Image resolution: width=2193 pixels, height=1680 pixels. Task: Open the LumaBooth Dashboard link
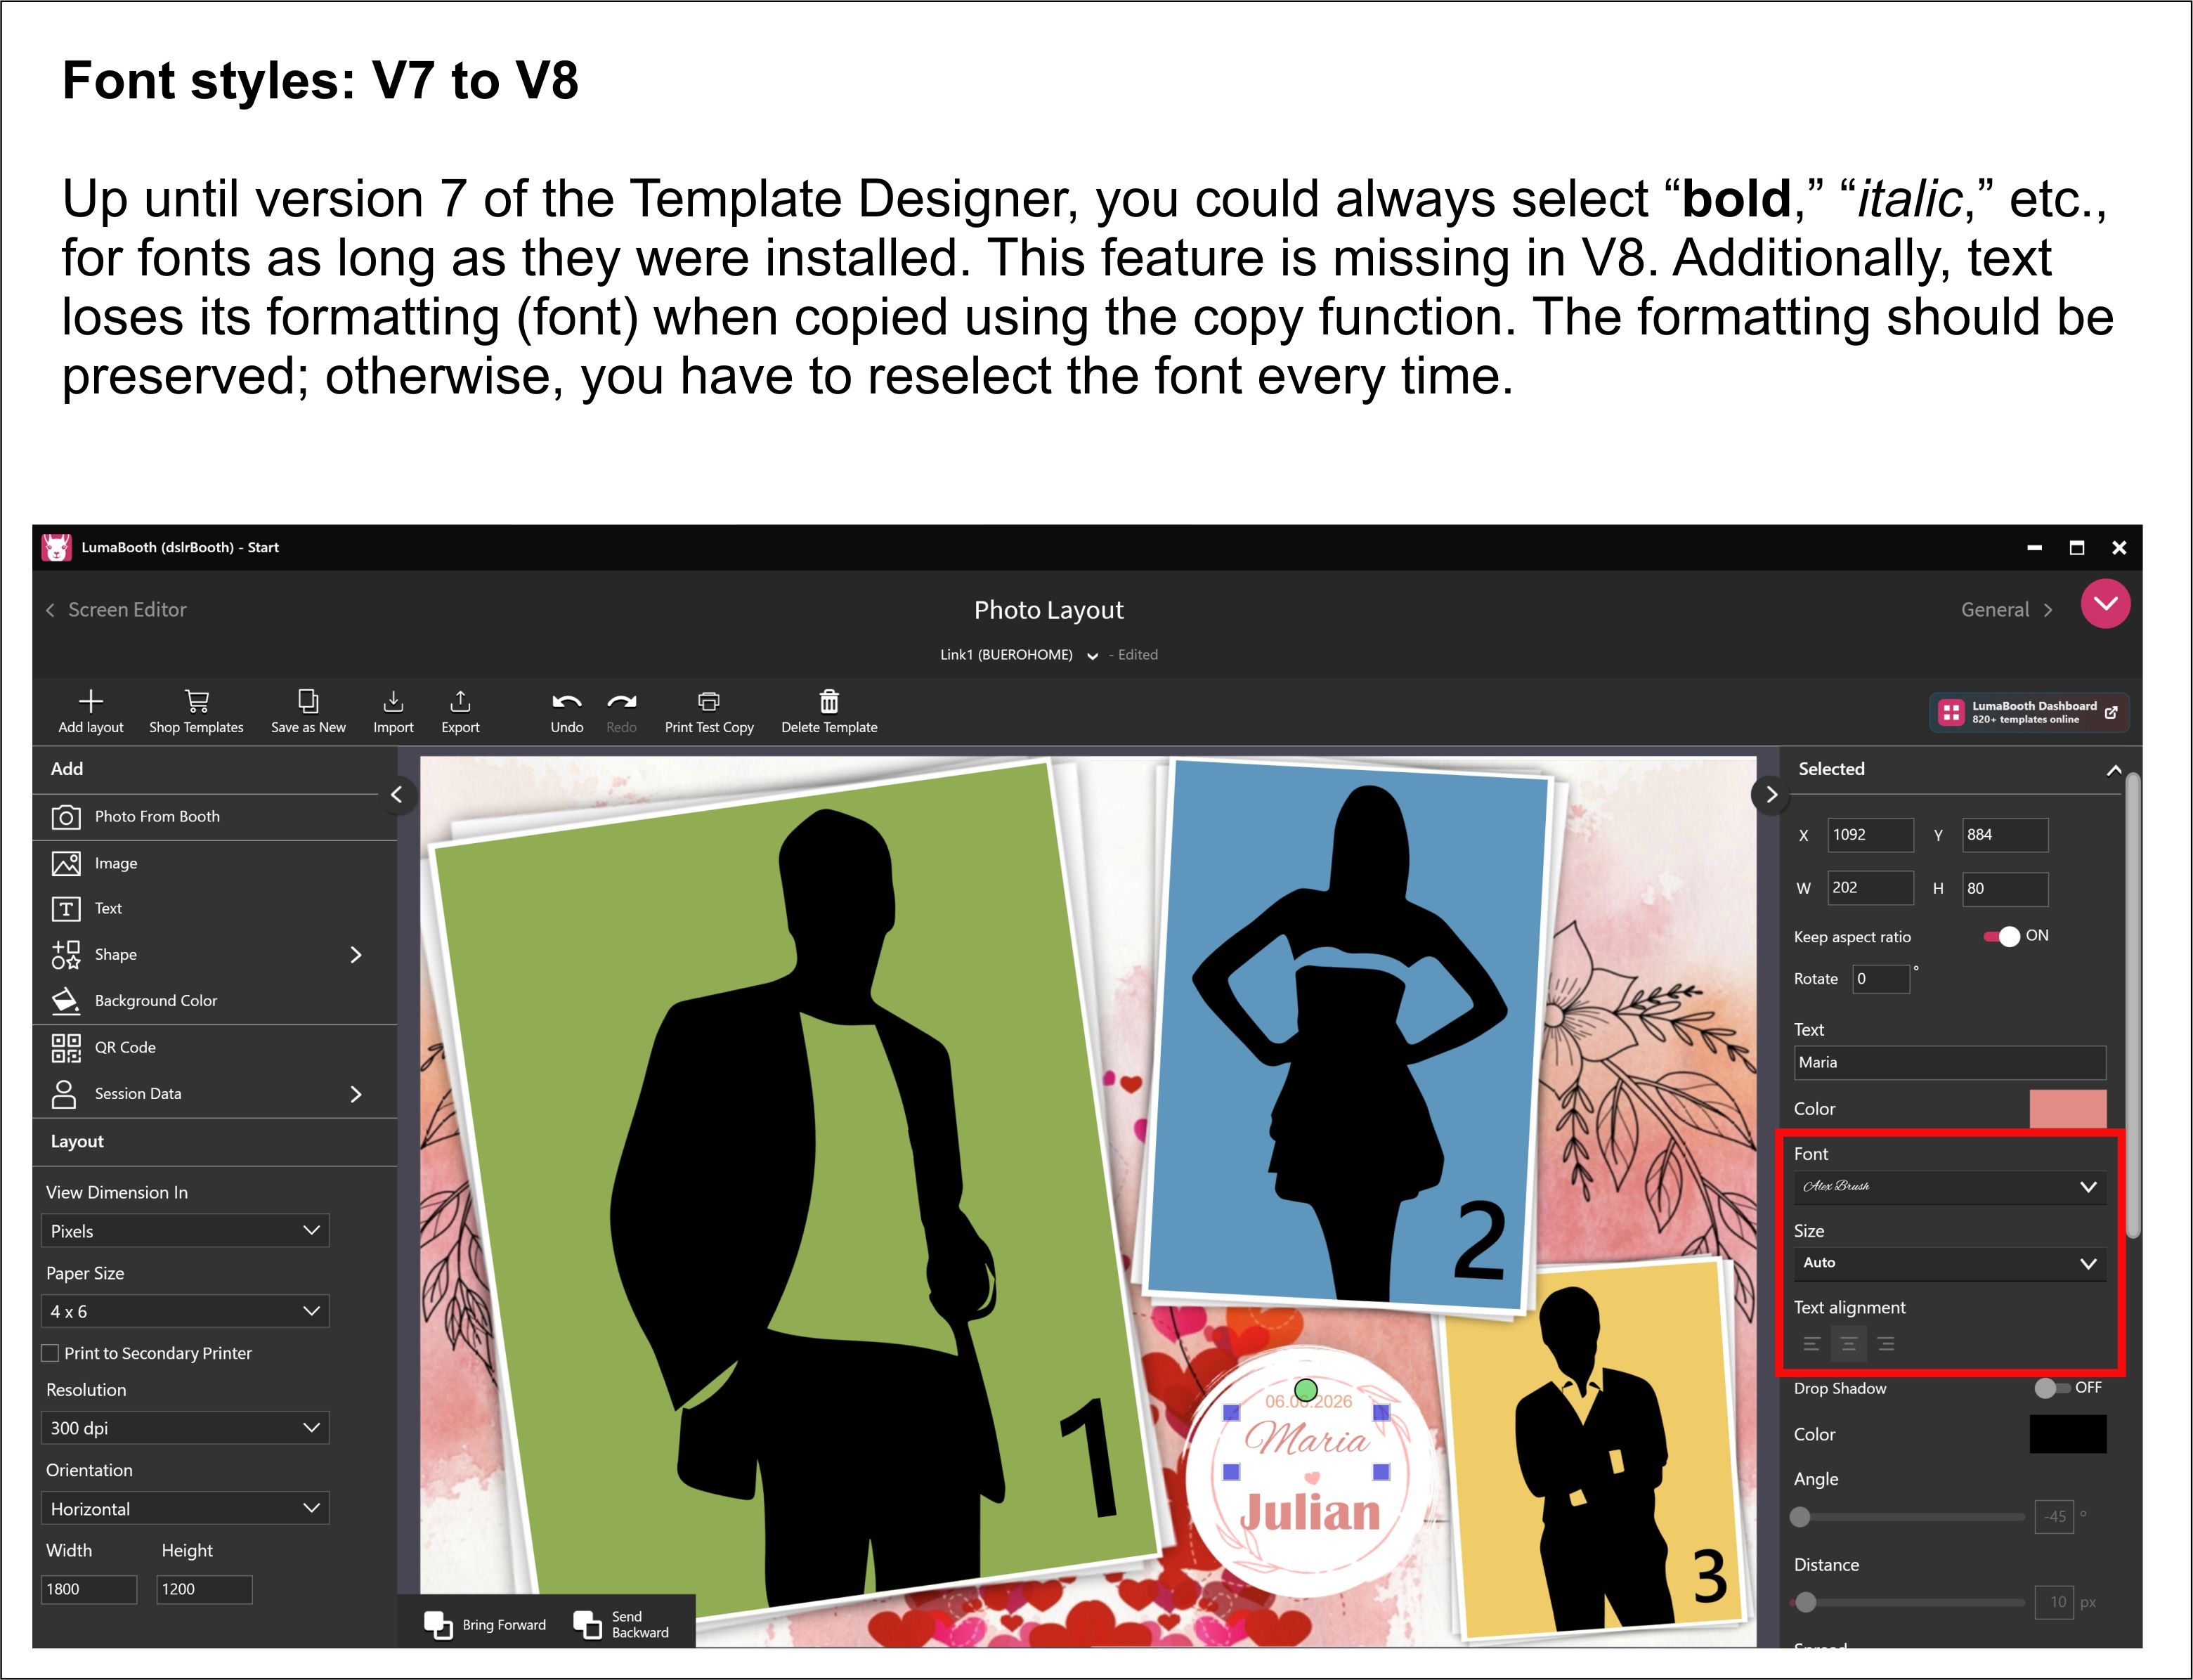click(x=2029, y=712)
